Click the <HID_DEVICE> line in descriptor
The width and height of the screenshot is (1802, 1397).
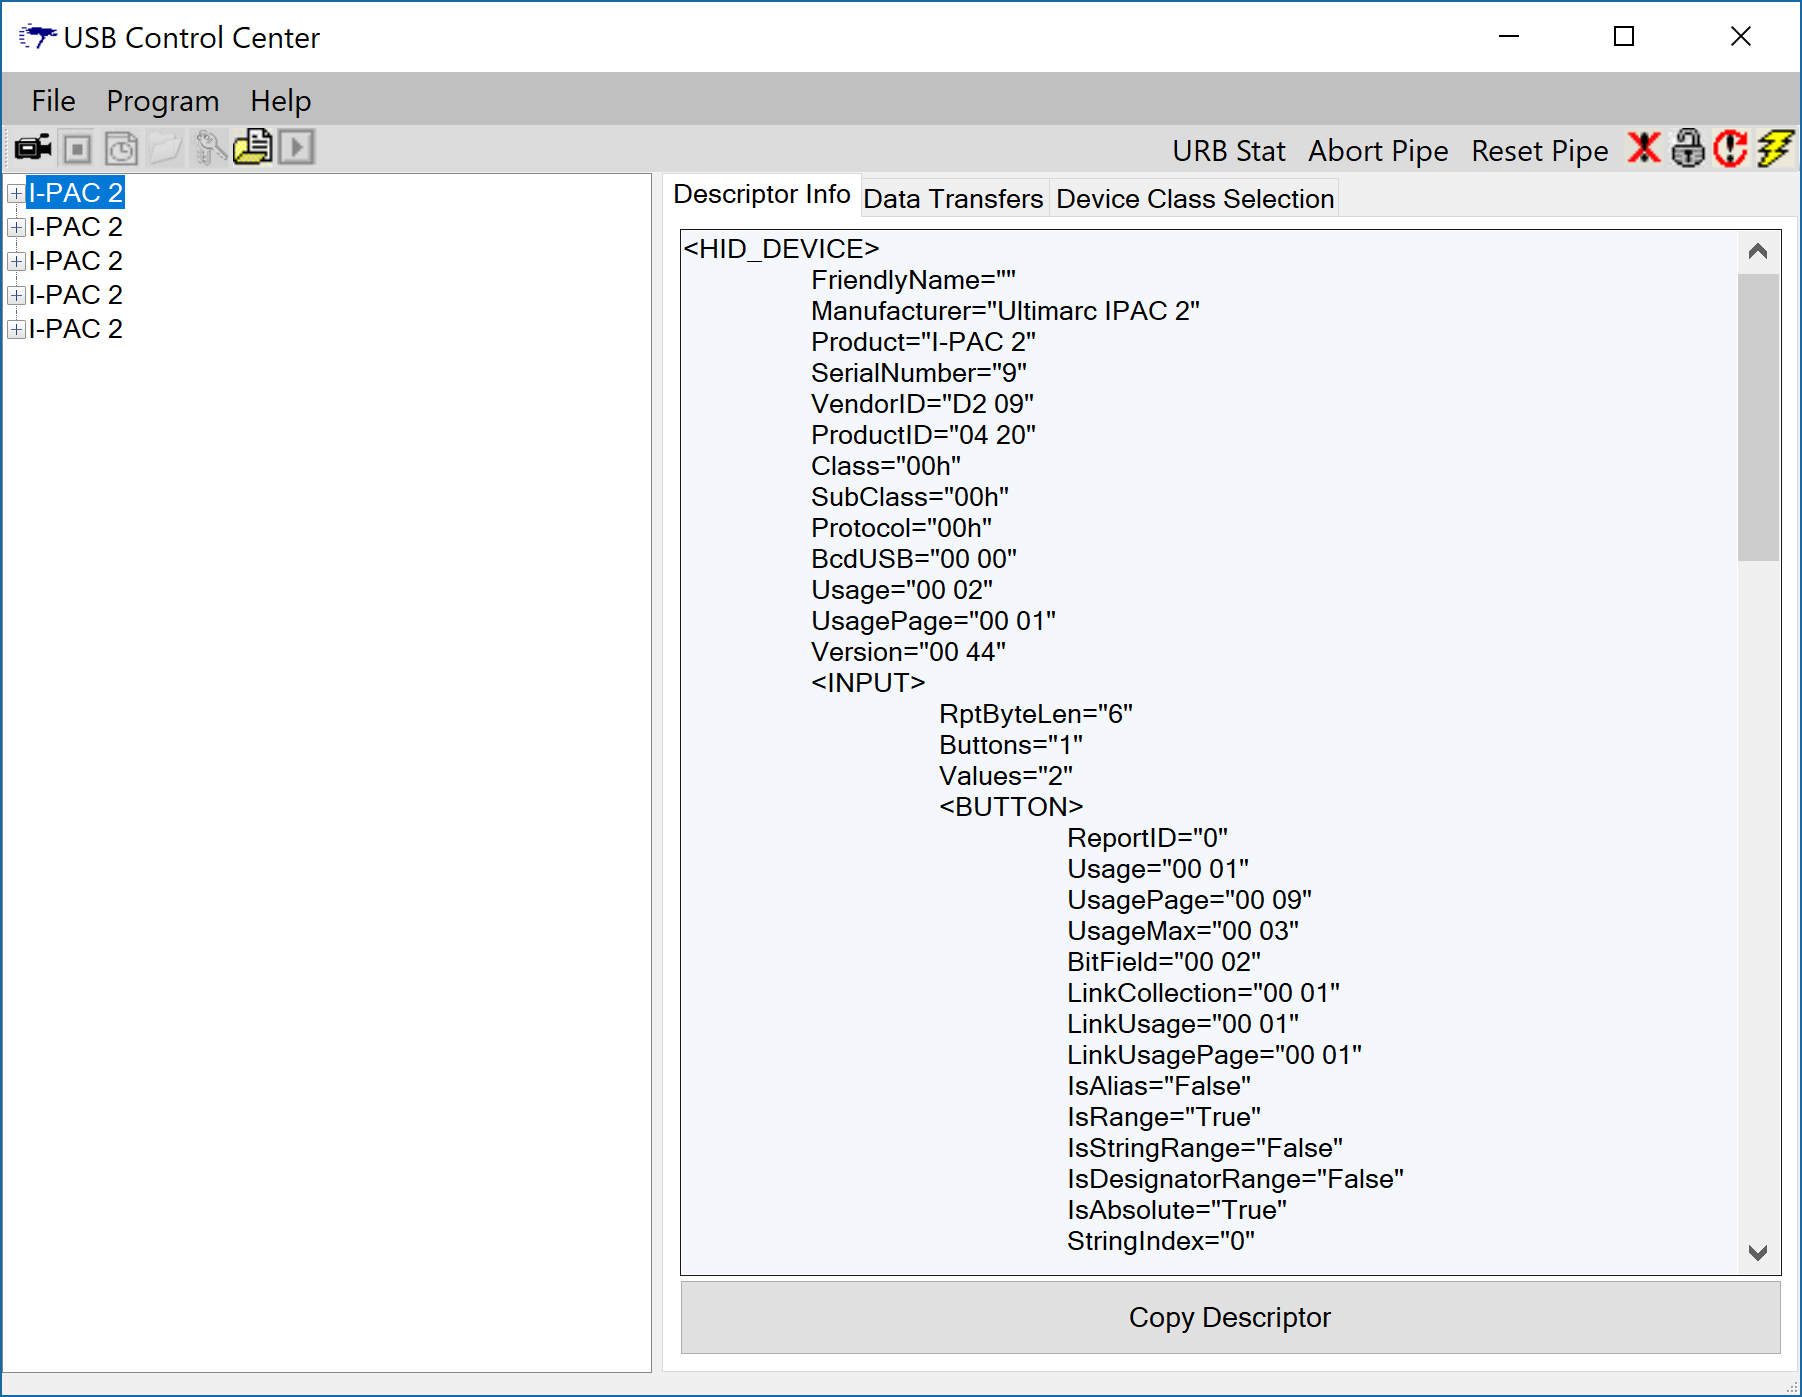781,249
